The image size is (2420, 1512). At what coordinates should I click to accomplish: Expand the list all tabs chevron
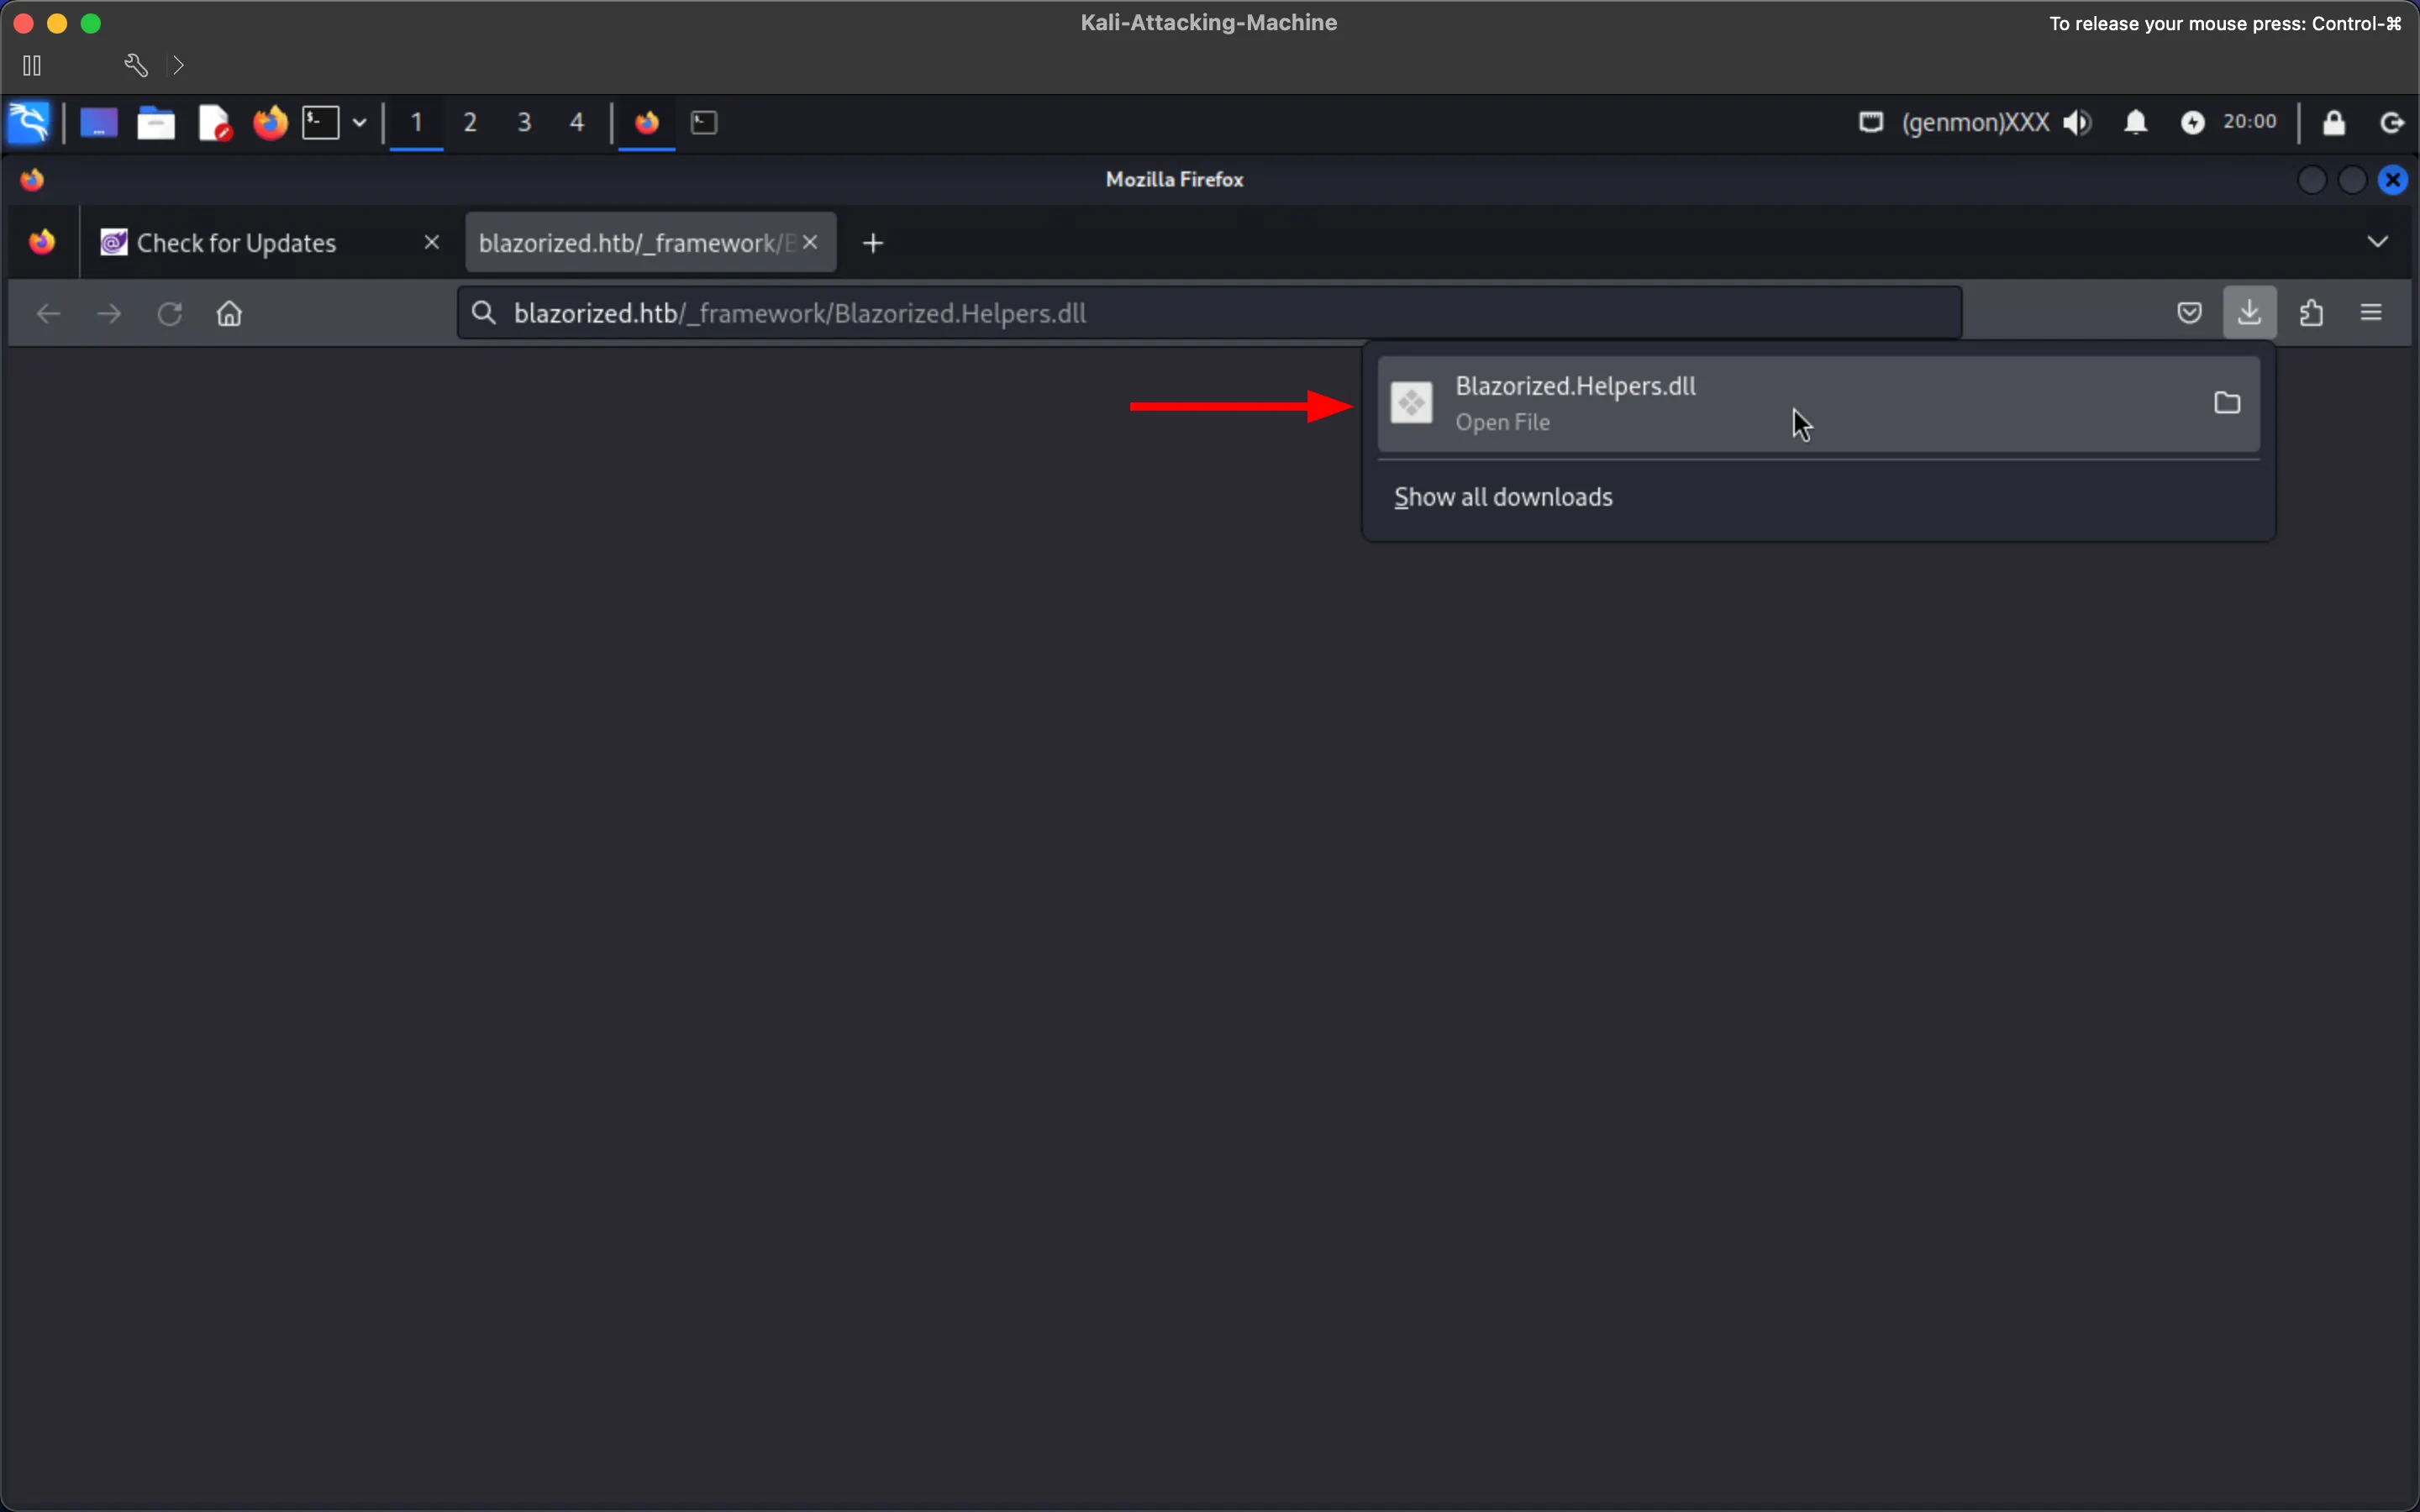pyautogui.click(x=2378, y=242)
